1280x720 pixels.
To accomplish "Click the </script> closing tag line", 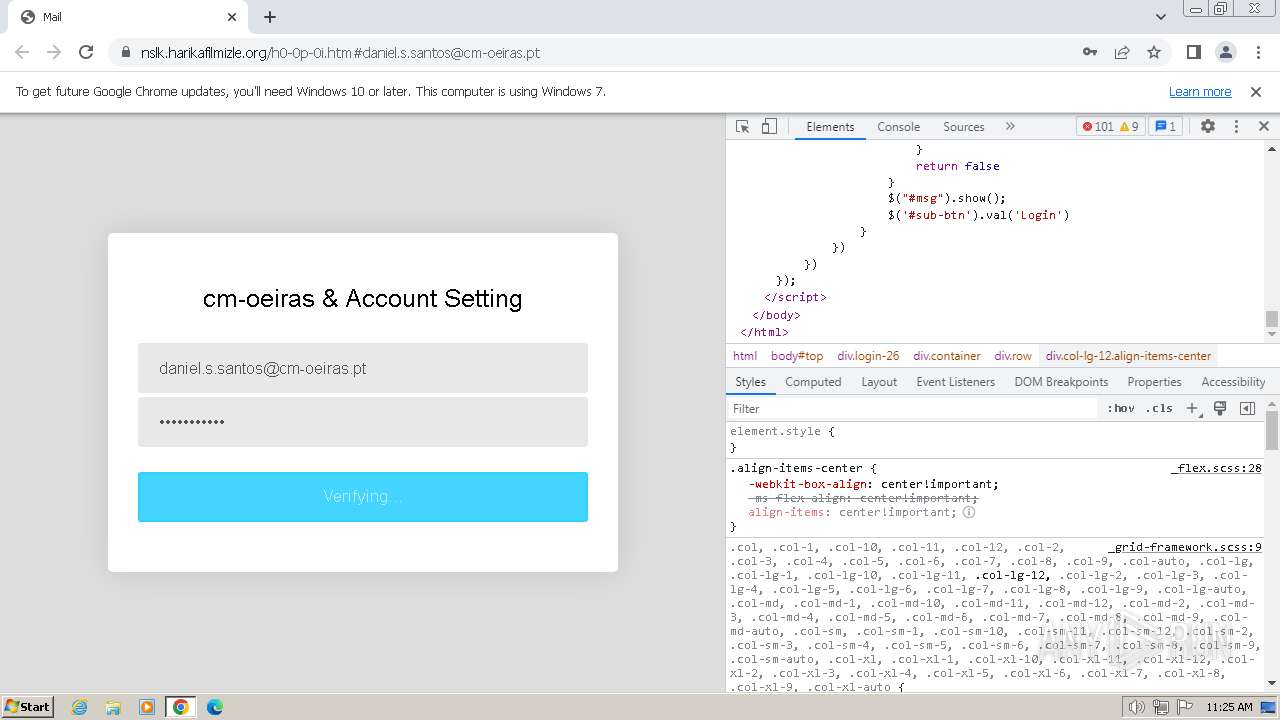I will [x=796, y=297].
